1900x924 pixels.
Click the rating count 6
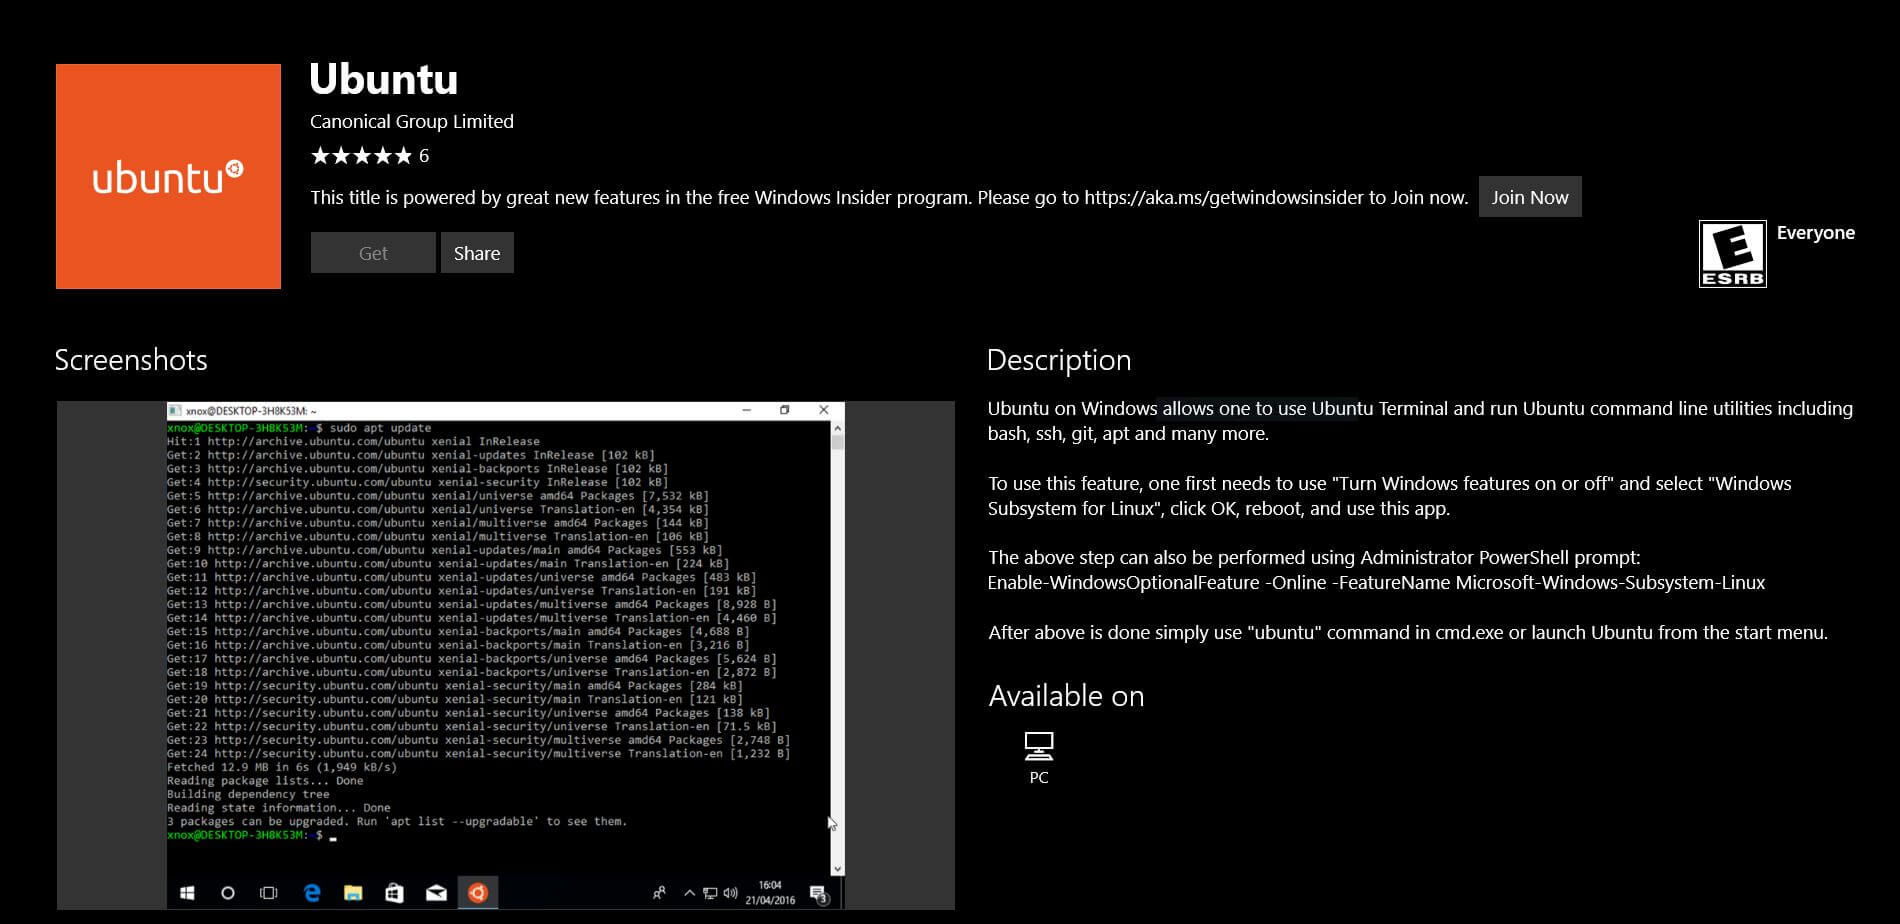(x=424, y=155)
